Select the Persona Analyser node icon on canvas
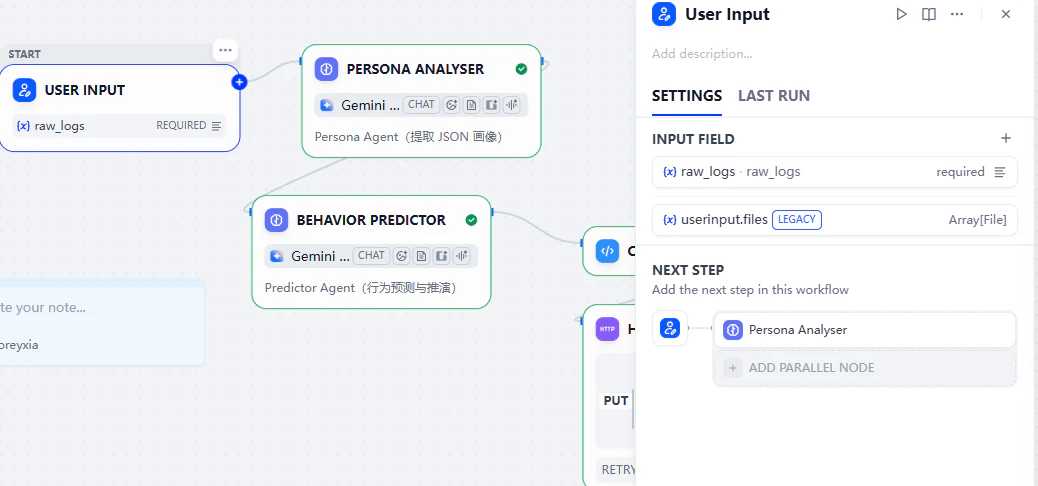The image size is (1038, 486). 326,69
